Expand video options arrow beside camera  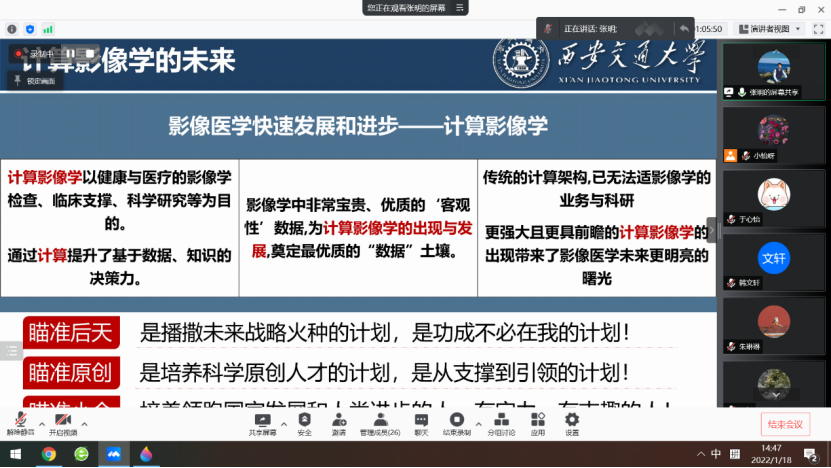(x=84, y=421)
